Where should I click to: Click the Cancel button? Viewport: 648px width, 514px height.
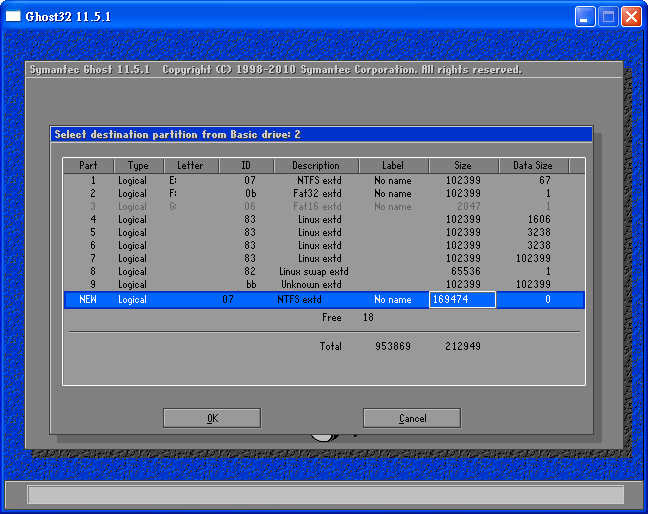(412, 418)
